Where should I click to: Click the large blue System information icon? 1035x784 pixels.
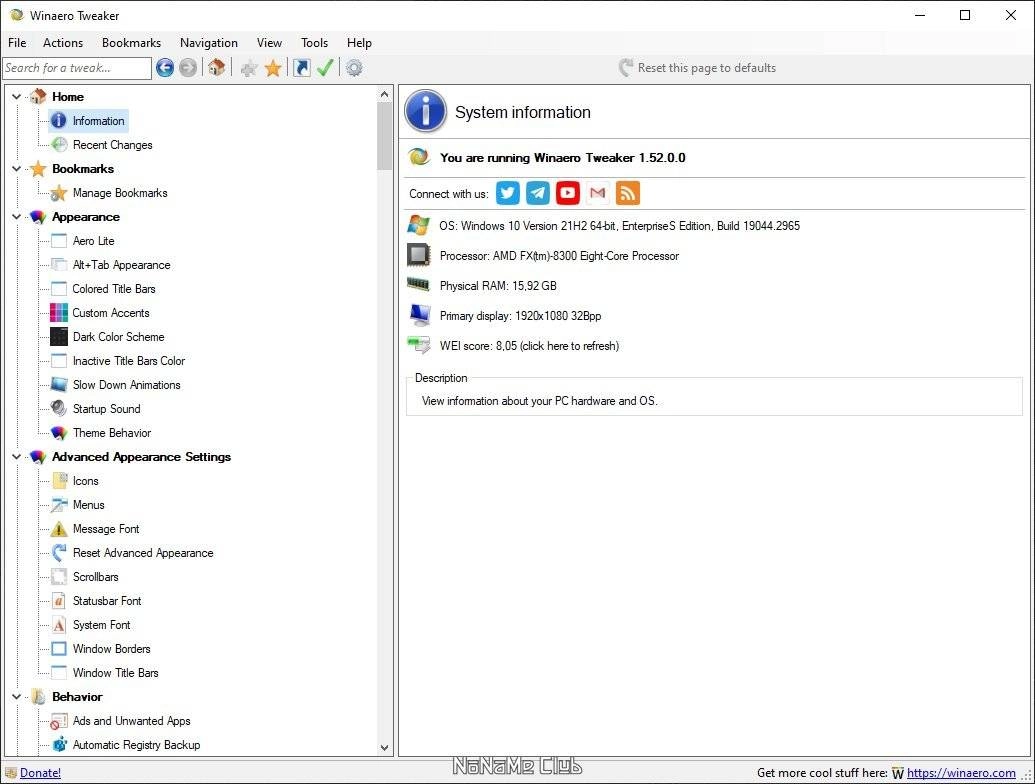[425, 111]
